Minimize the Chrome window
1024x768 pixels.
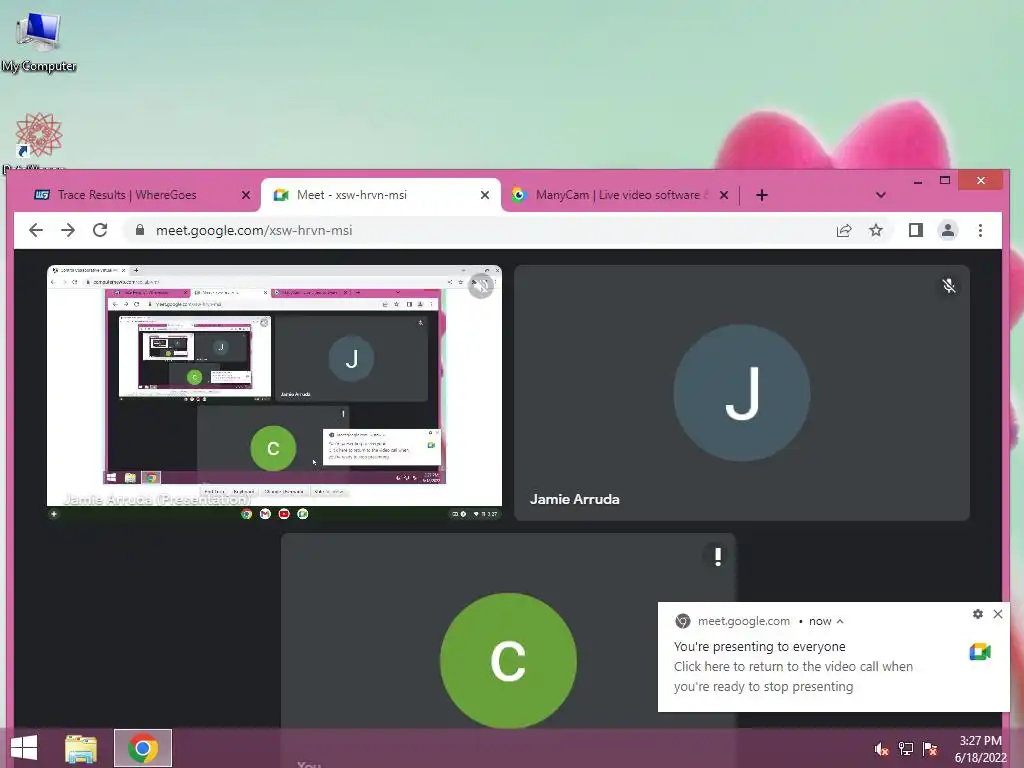click(918, 181)
